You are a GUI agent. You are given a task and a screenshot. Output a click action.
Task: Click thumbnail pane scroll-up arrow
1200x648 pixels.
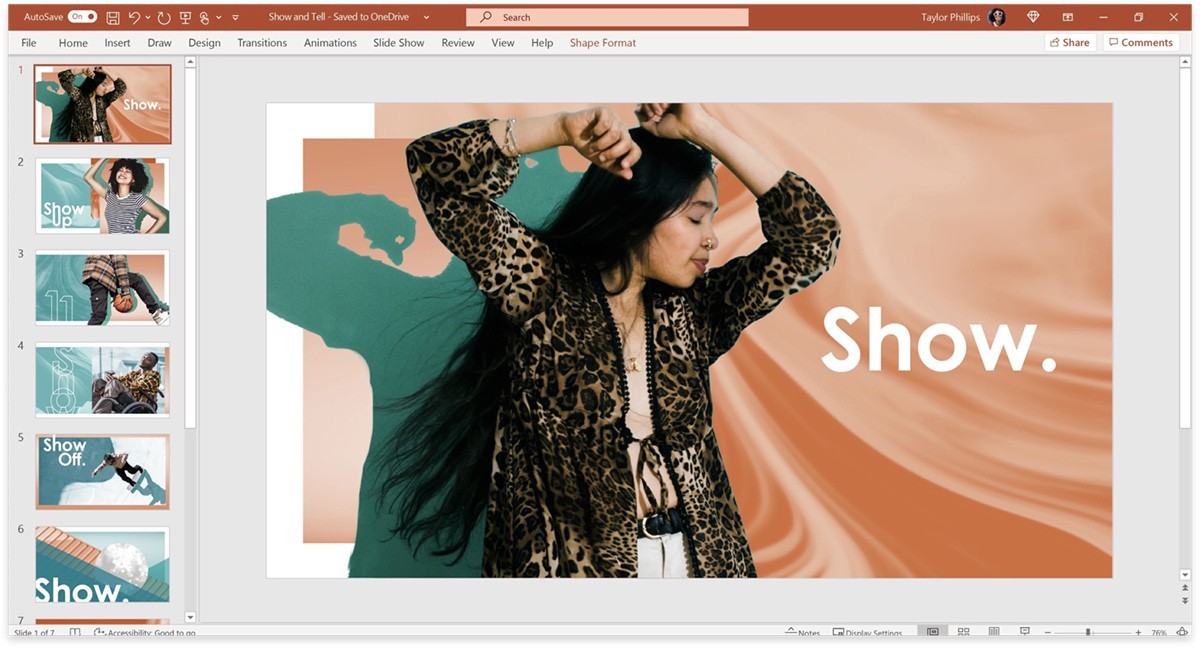[x=190, y=63]
